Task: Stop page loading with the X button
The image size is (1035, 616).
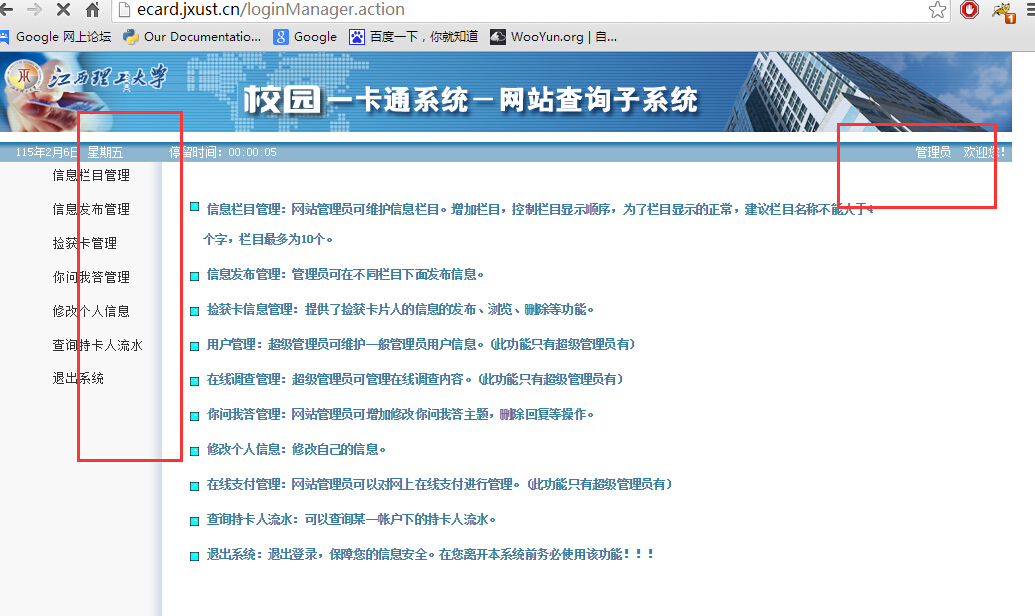Action: coord(63,9)
